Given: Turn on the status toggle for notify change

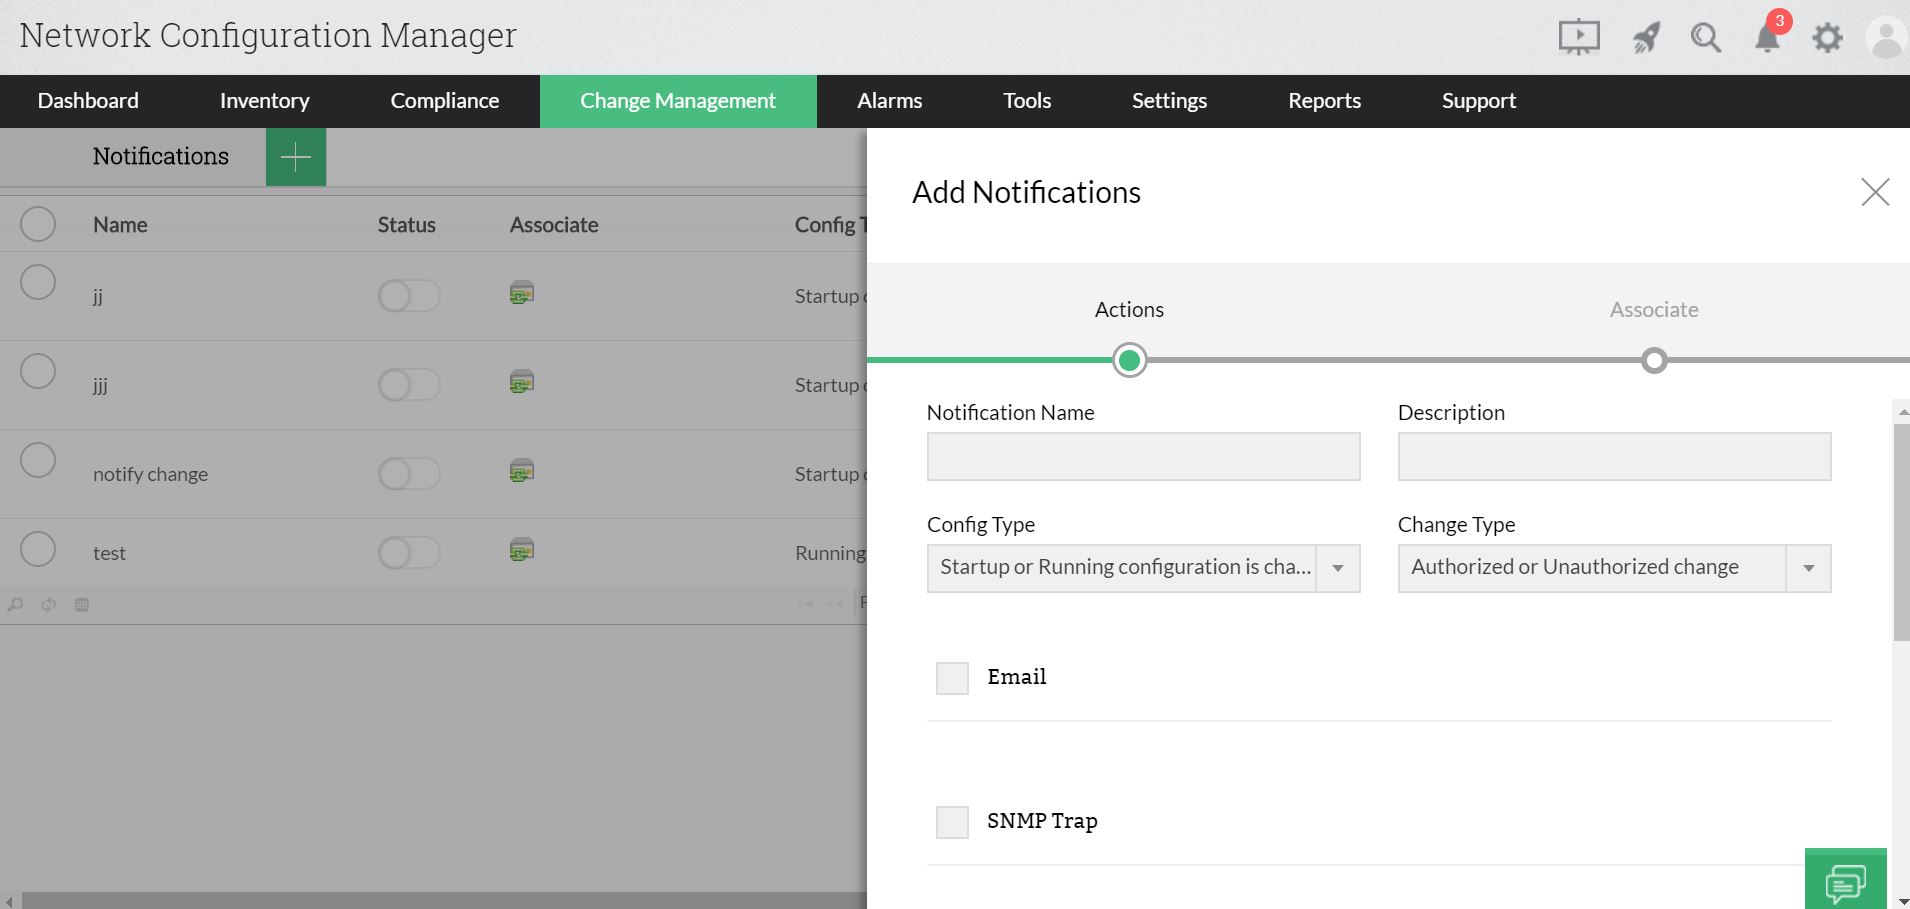Looking at the screenshot, I should click(x=408, y=473).
